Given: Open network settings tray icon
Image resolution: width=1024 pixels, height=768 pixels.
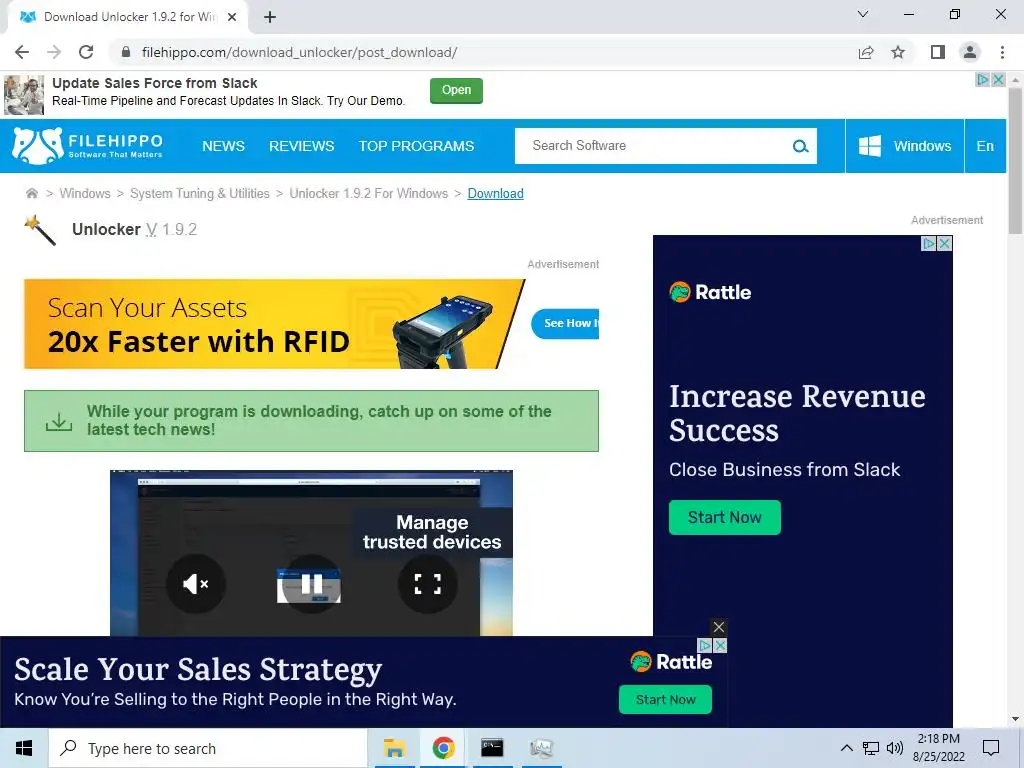Looking at the screenshot, I should pos(871,748).
